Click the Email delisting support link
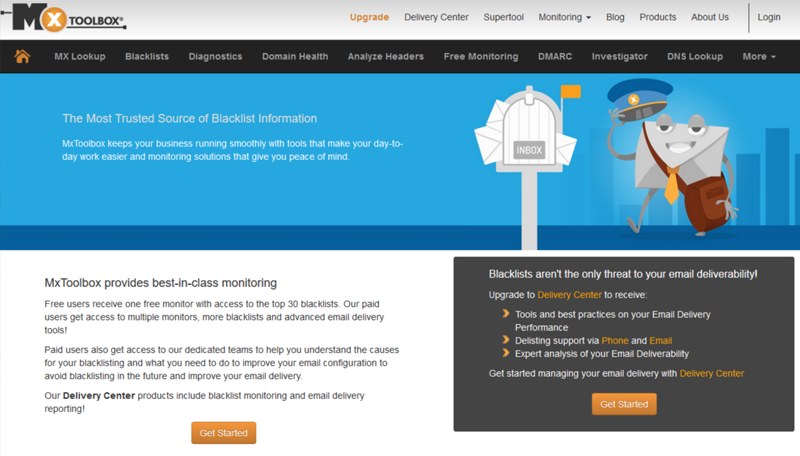The image size is (800, 456). [660, 341]
